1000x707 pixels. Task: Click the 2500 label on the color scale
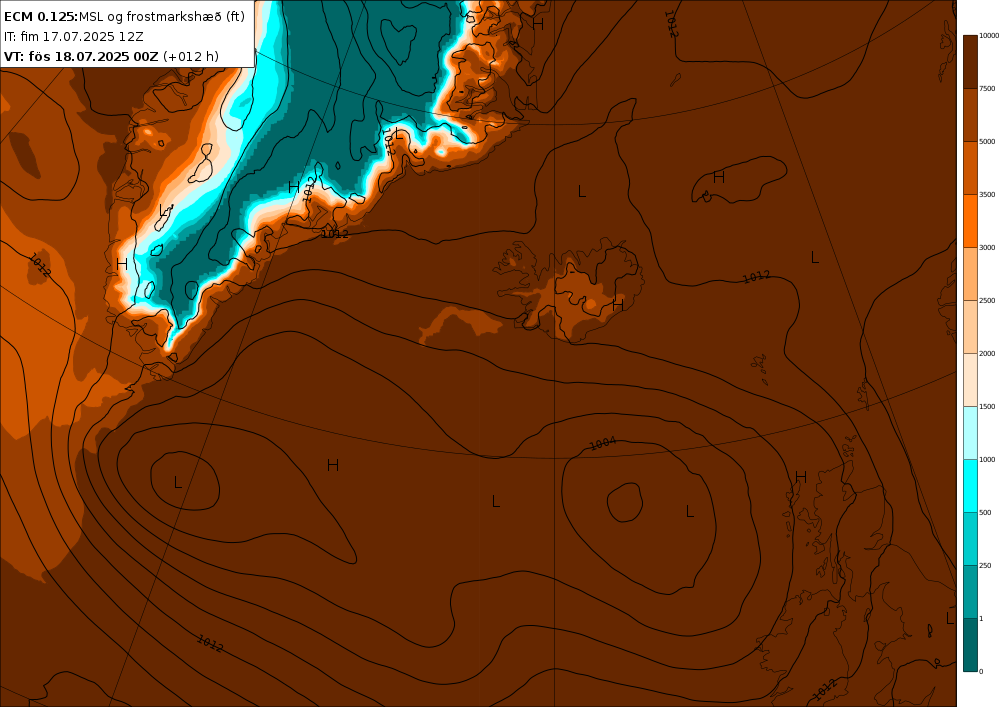click(987, 300)
